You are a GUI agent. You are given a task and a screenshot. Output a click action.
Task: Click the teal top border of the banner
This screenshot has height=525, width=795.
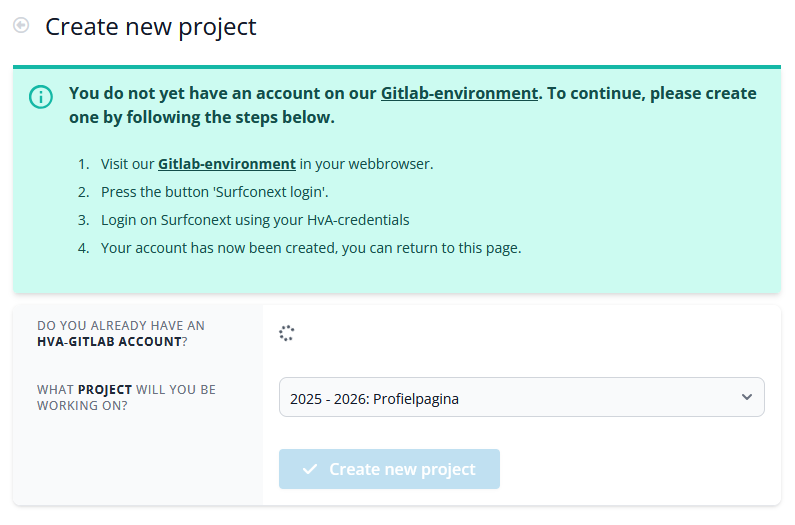(397, 67)
